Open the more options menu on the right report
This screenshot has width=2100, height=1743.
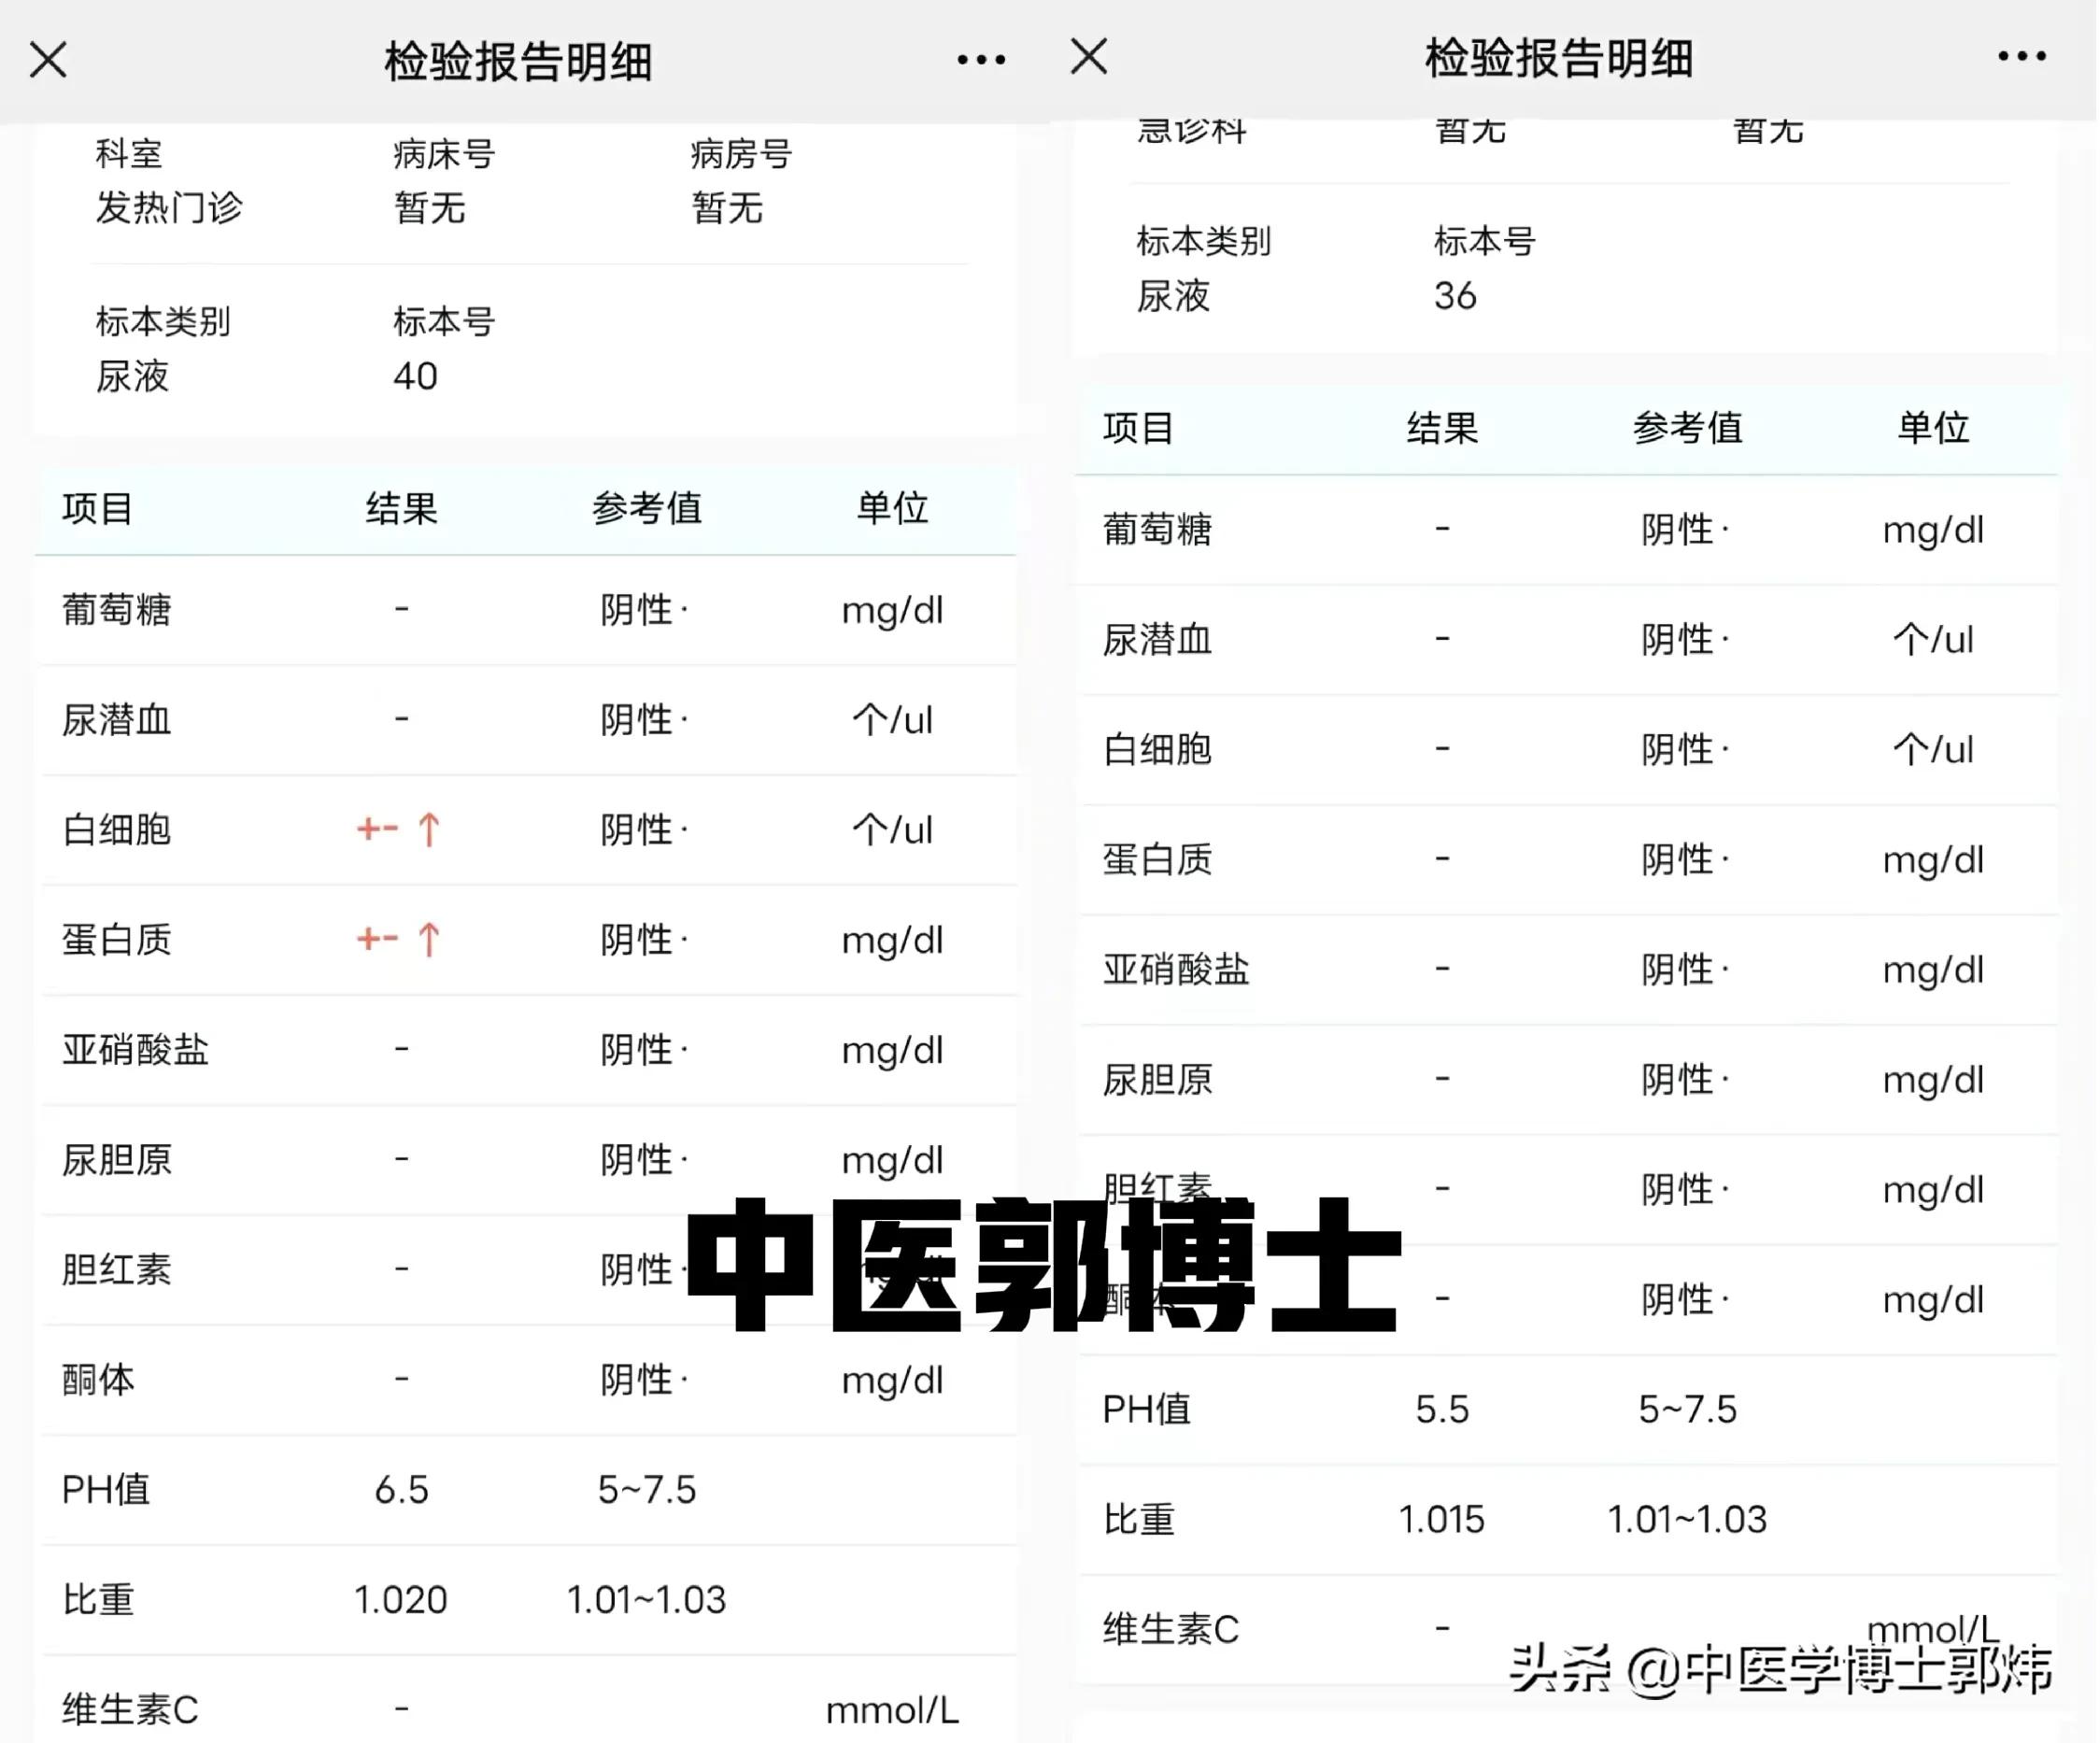(2023, 58)
